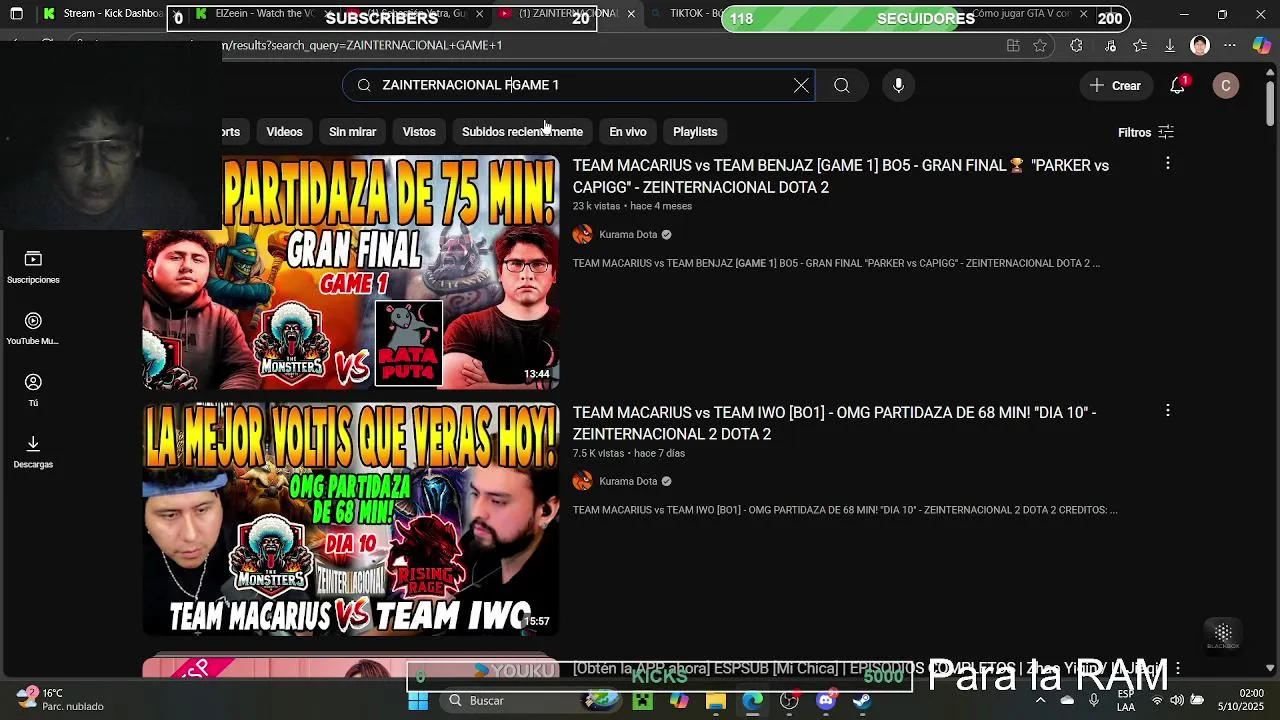Open TEAM MACARIUS vs TEAM IWO video title
The image size is (1280, 720).
pos(834,423)
